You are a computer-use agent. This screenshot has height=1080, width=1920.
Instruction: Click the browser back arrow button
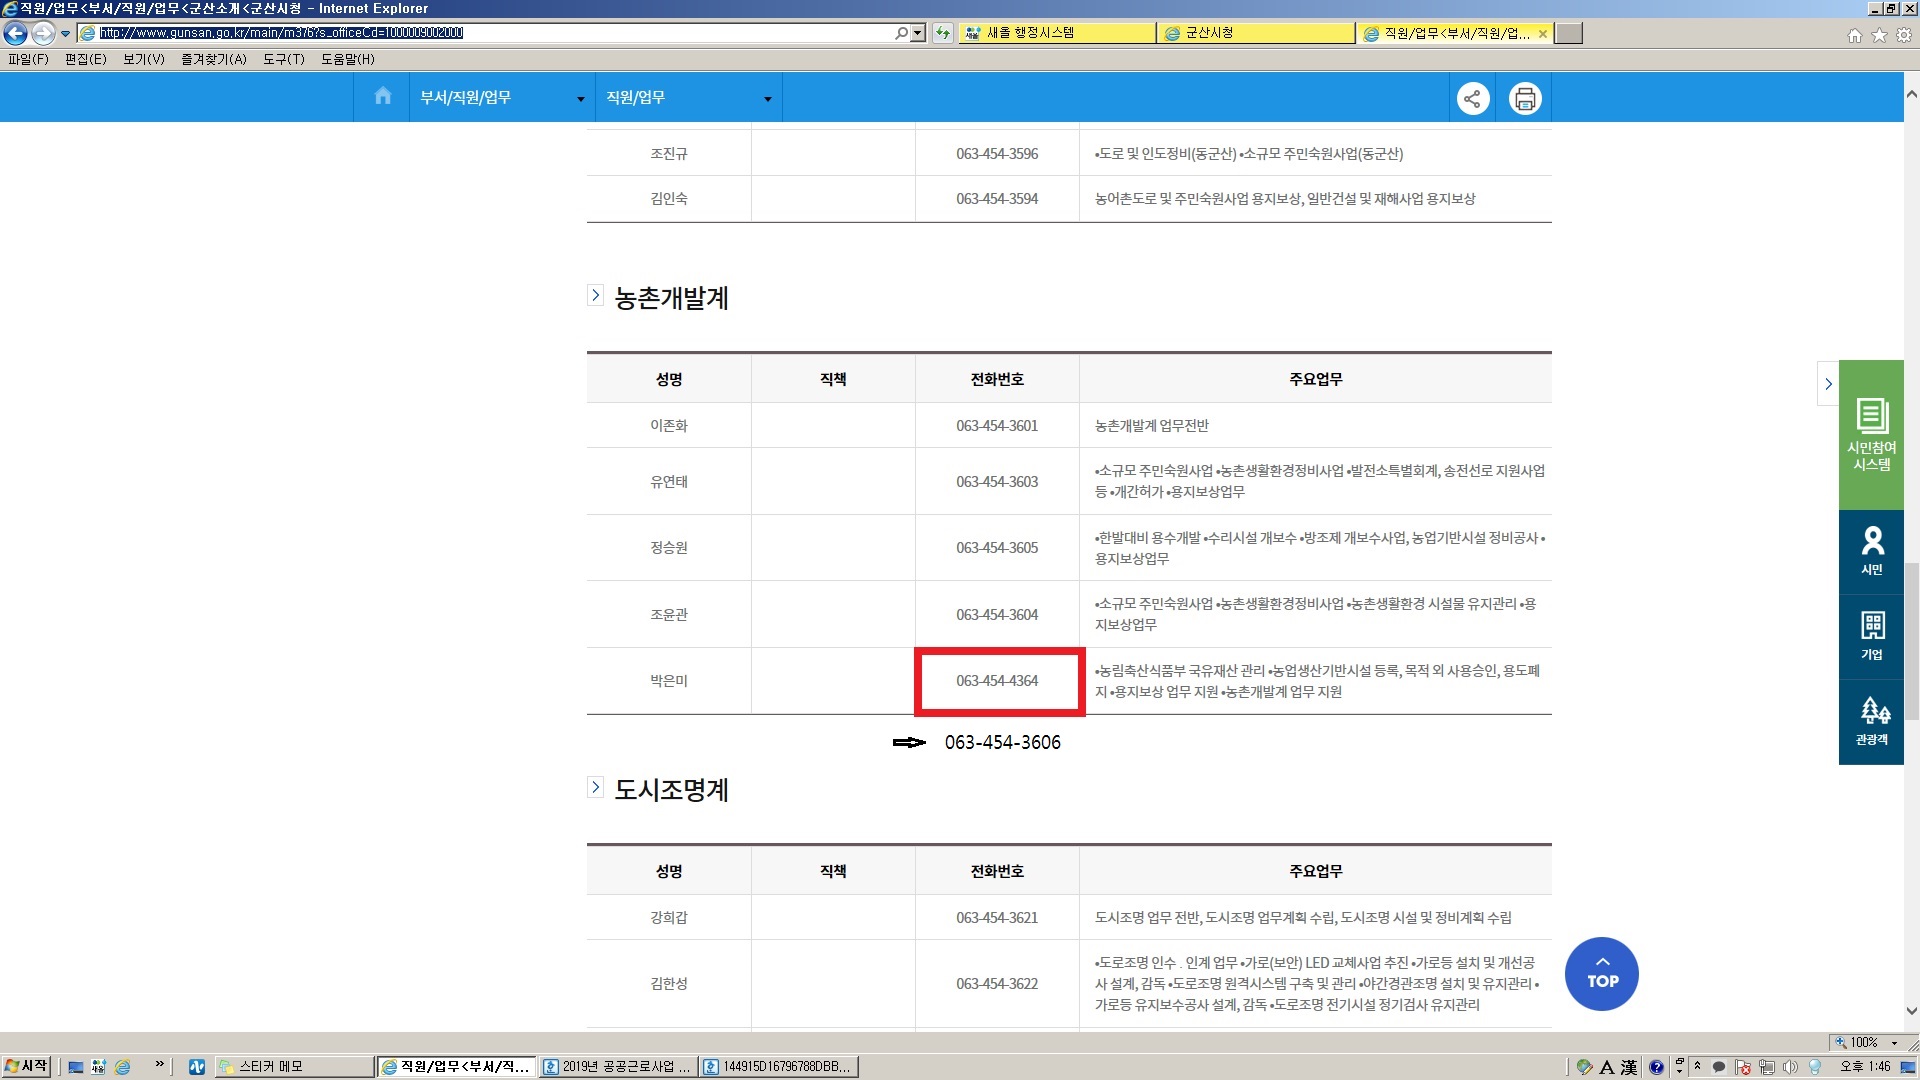click(x=15, y=33)
